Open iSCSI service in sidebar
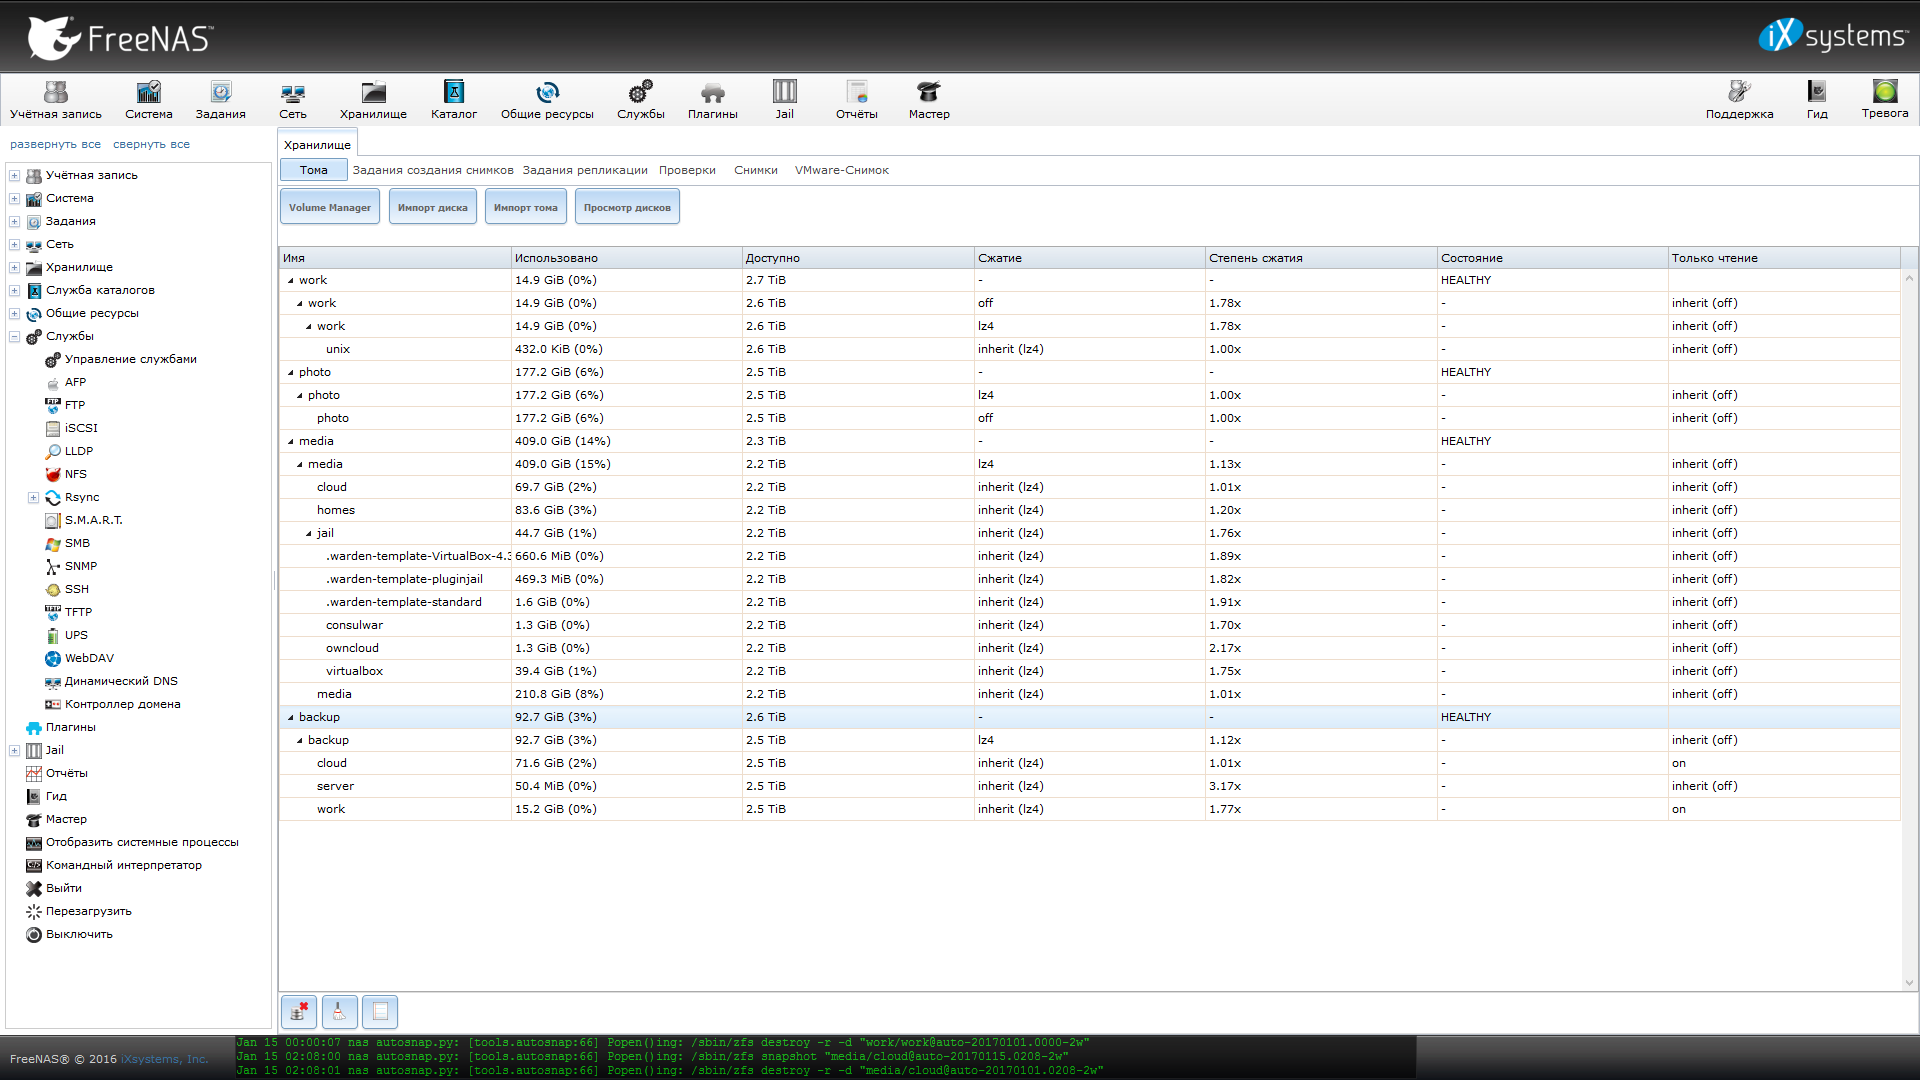The height and width of the screenshot is (1080, 1920). click(x=81, y=428)
